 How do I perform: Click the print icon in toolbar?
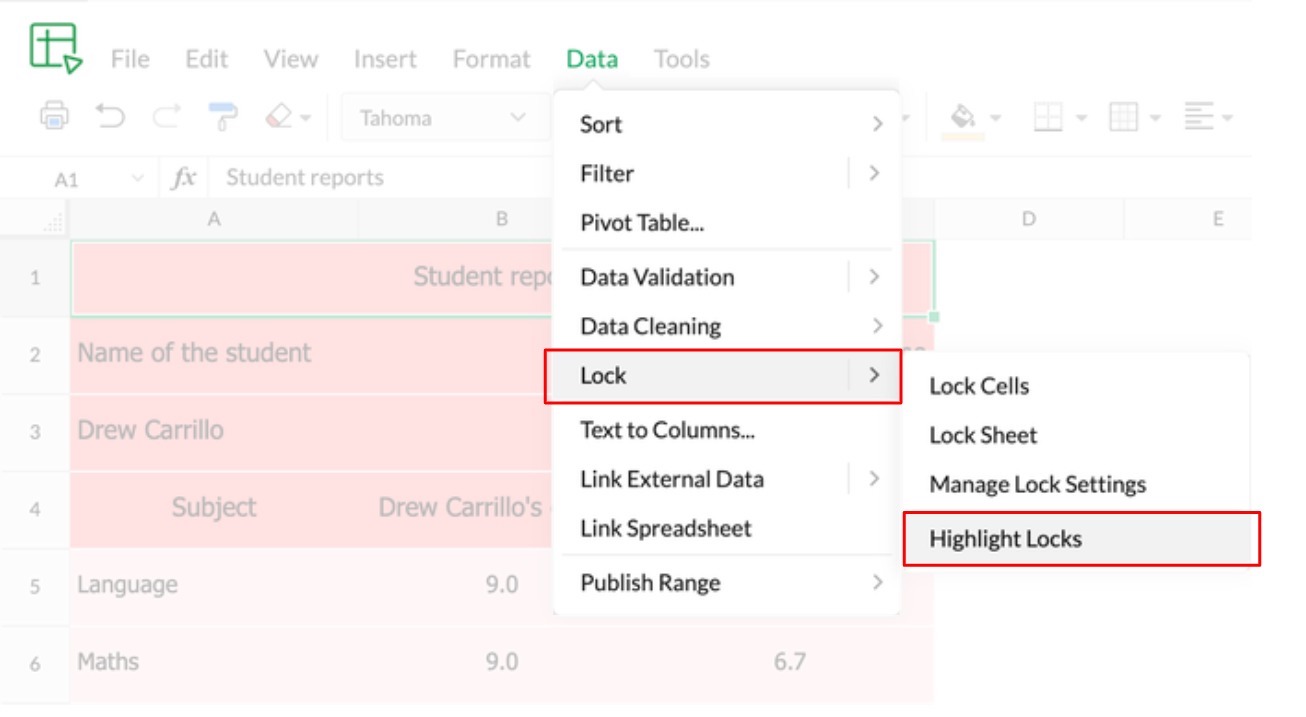pyautogui.click(x=54, y=116)
